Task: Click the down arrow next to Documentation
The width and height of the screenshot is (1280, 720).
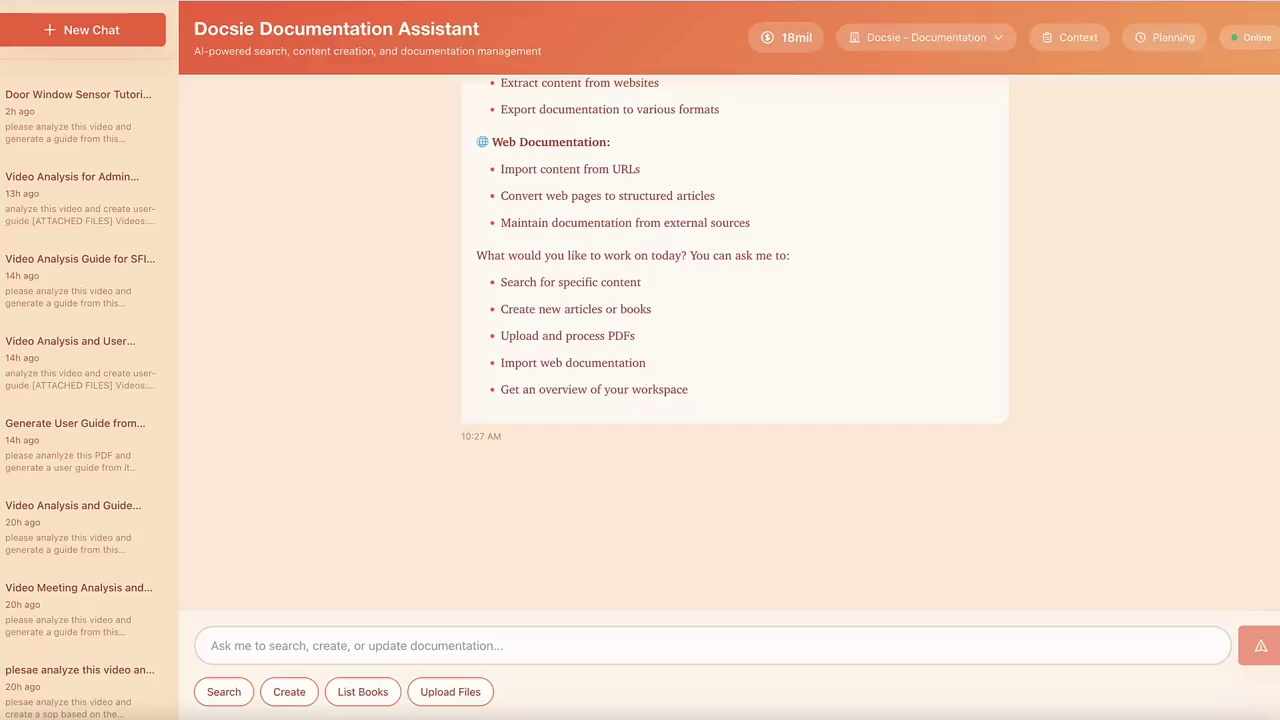Action: (997, 37)
